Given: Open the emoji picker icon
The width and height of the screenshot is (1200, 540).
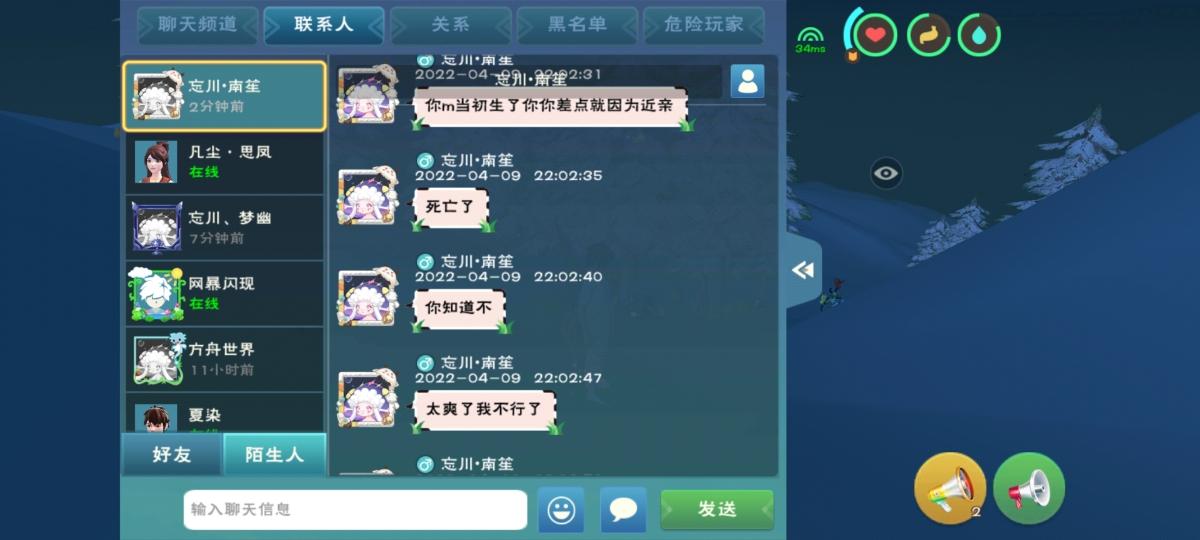Looking at the screenshot, I should point(561,510).
